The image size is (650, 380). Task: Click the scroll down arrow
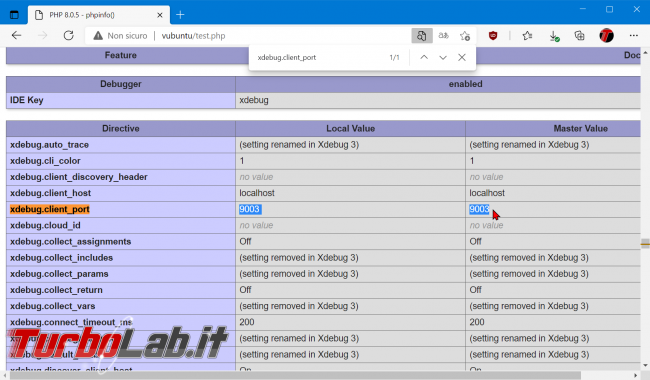645,365
